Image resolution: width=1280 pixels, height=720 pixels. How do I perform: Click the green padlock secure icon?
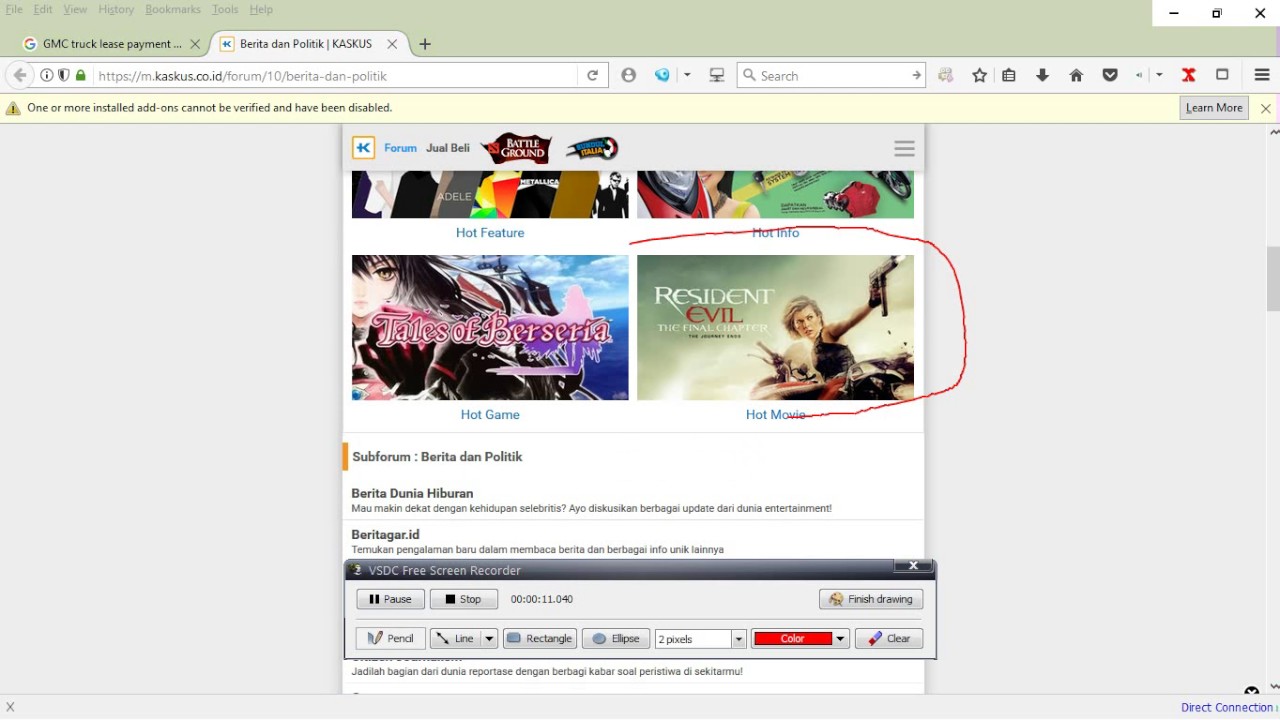point(81,75)
